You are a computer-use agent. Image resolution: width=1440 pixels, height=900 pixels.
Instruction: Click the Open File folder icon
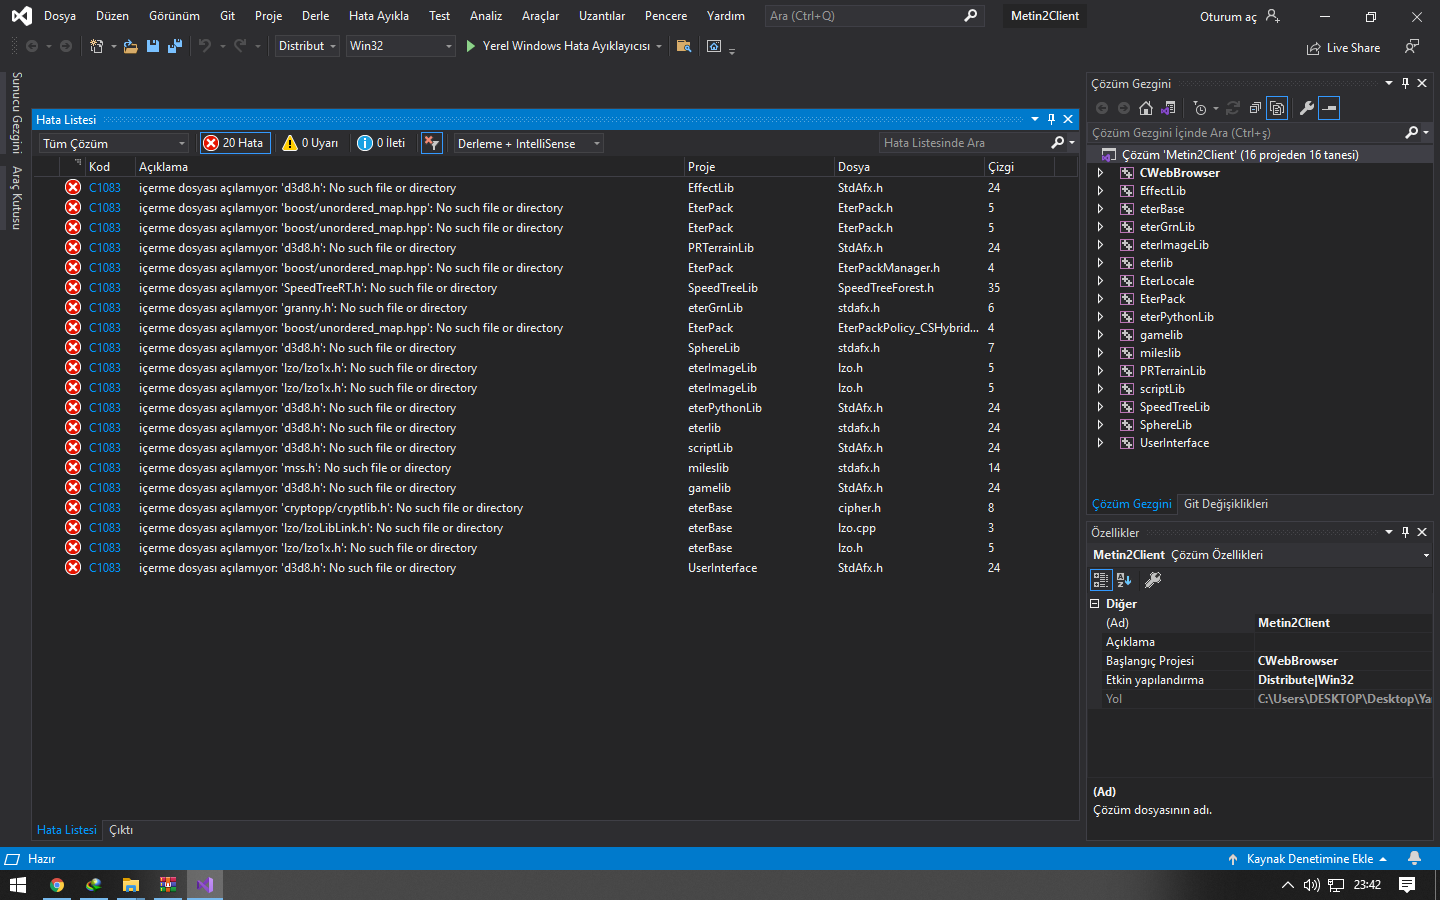pyautogui.click(x=131, y=46)
